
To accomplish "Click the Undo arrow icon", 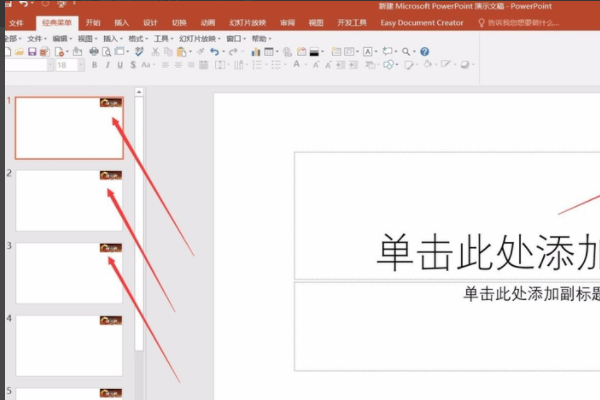I will point(214,52).
